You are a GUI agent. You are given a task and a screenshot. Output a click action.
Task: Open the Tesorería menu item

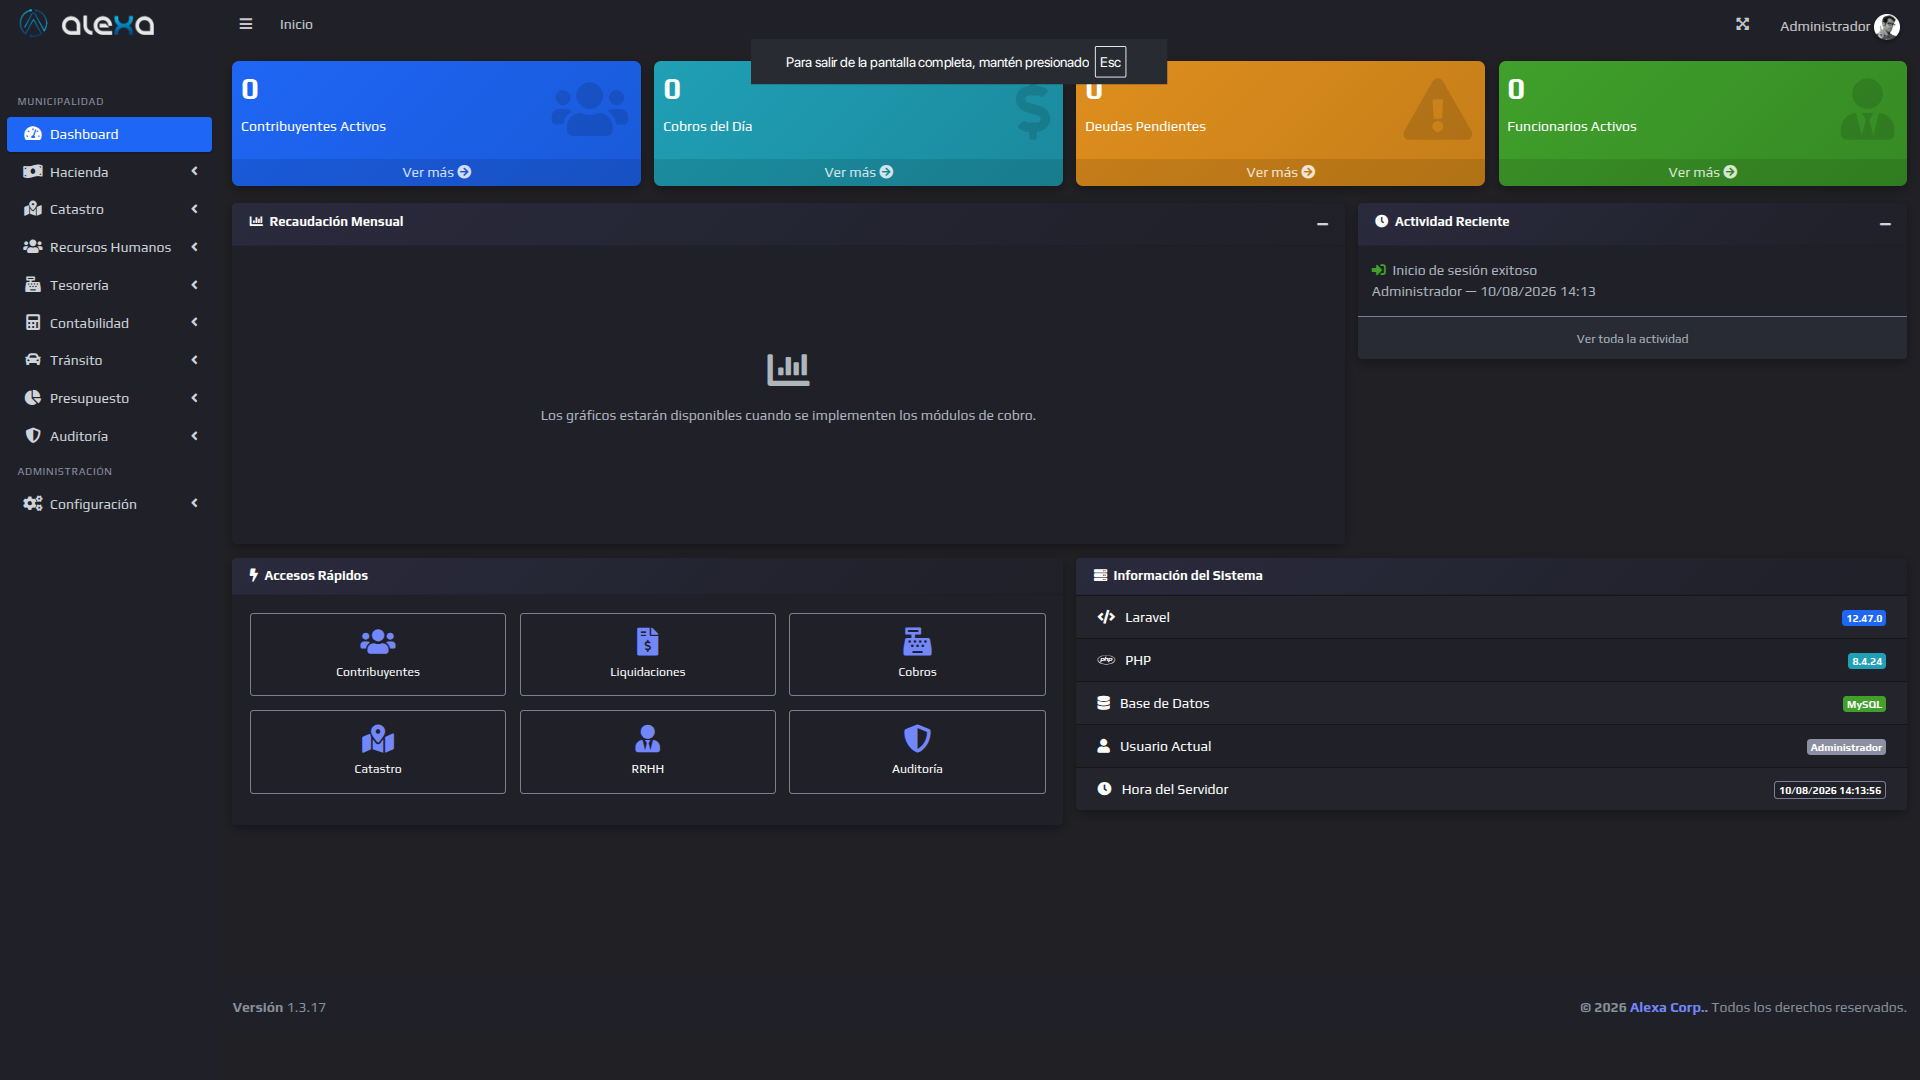(x=109, y=285)
